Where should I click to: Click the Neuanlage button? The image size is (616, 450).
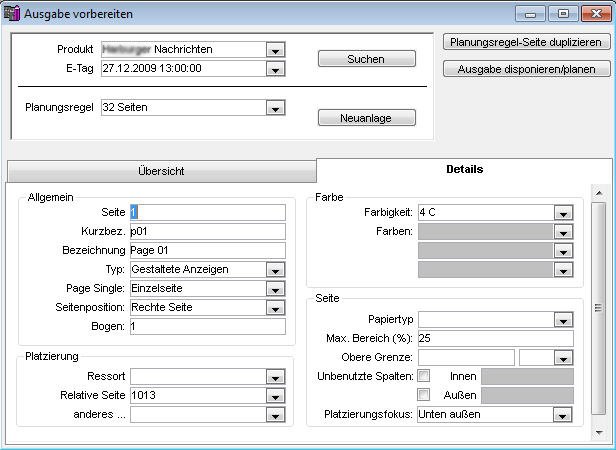coord(367,118)
